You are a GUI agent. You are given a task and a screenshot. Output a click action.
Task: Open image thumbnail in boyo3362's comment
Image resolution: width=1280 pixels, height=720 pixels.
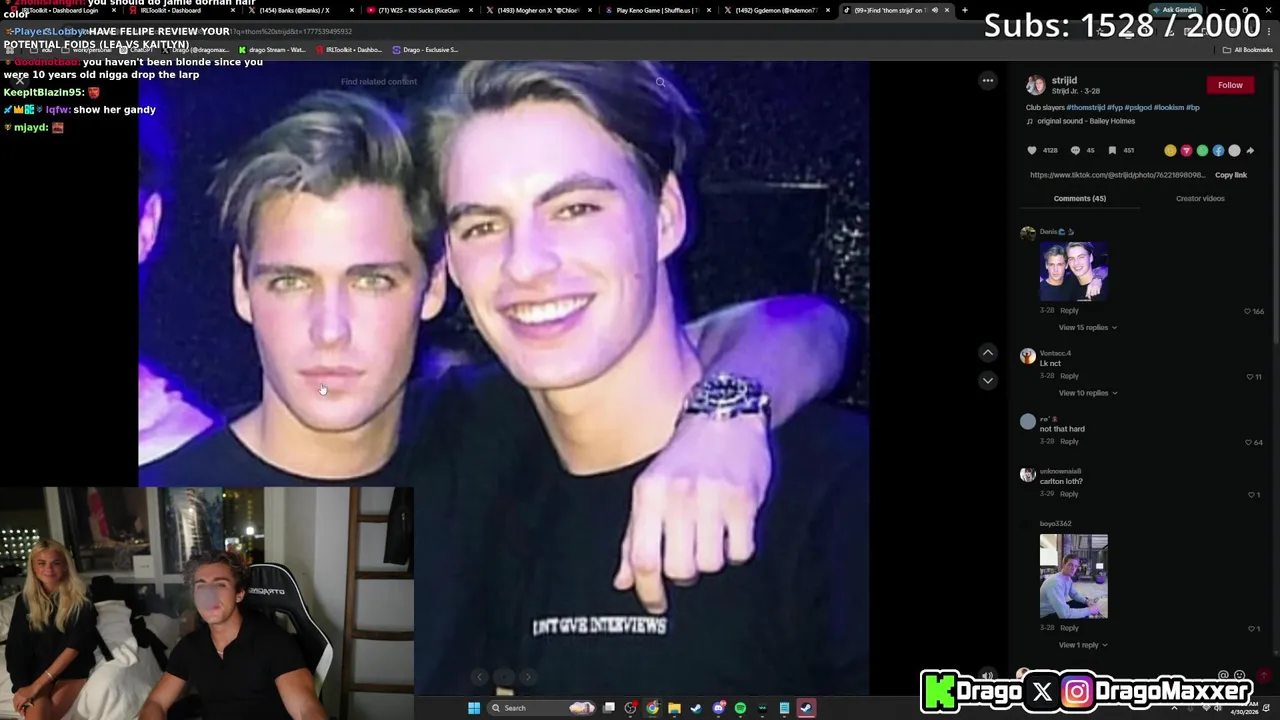1073,576
